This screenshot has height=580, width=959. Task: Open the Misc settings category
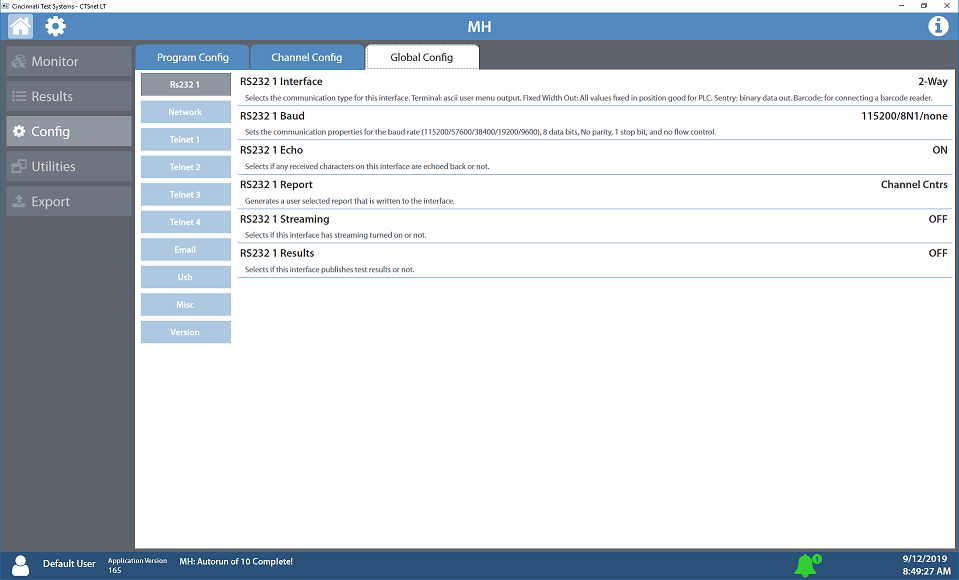(x=185, y=305)
